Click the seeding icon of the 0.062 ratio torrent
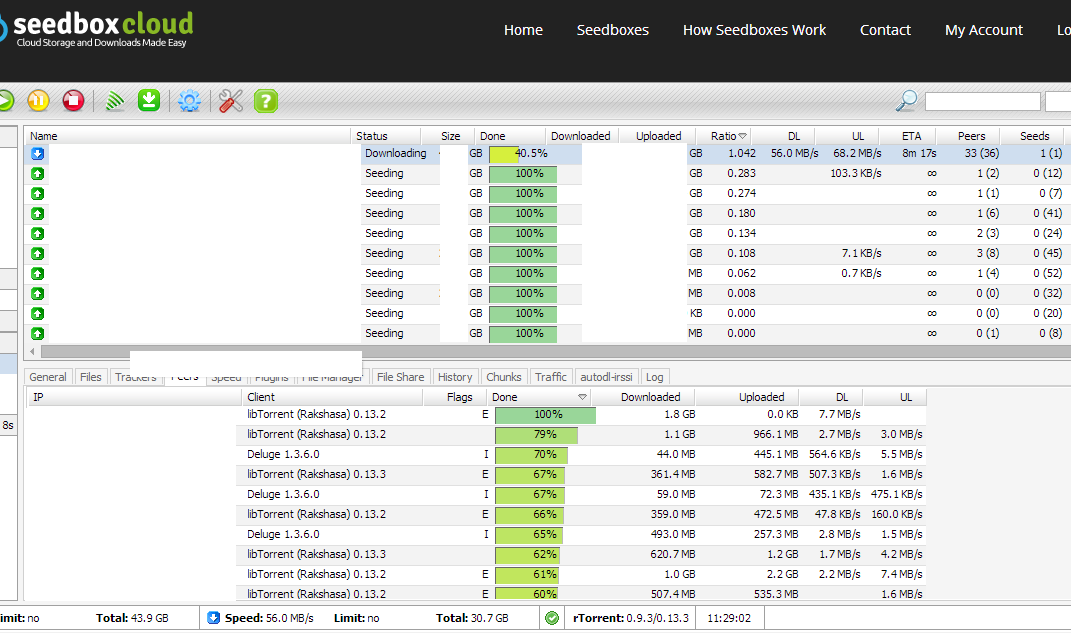Viewport: 1071px width, 633px height. click(x=38, y=274)
